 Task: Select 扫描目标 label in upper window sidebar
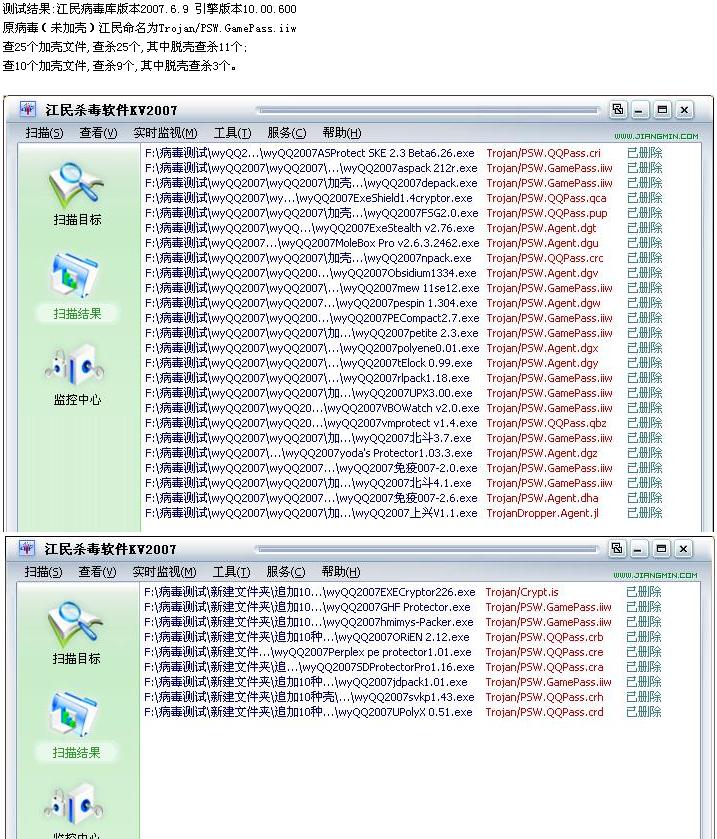coord(77,219)
